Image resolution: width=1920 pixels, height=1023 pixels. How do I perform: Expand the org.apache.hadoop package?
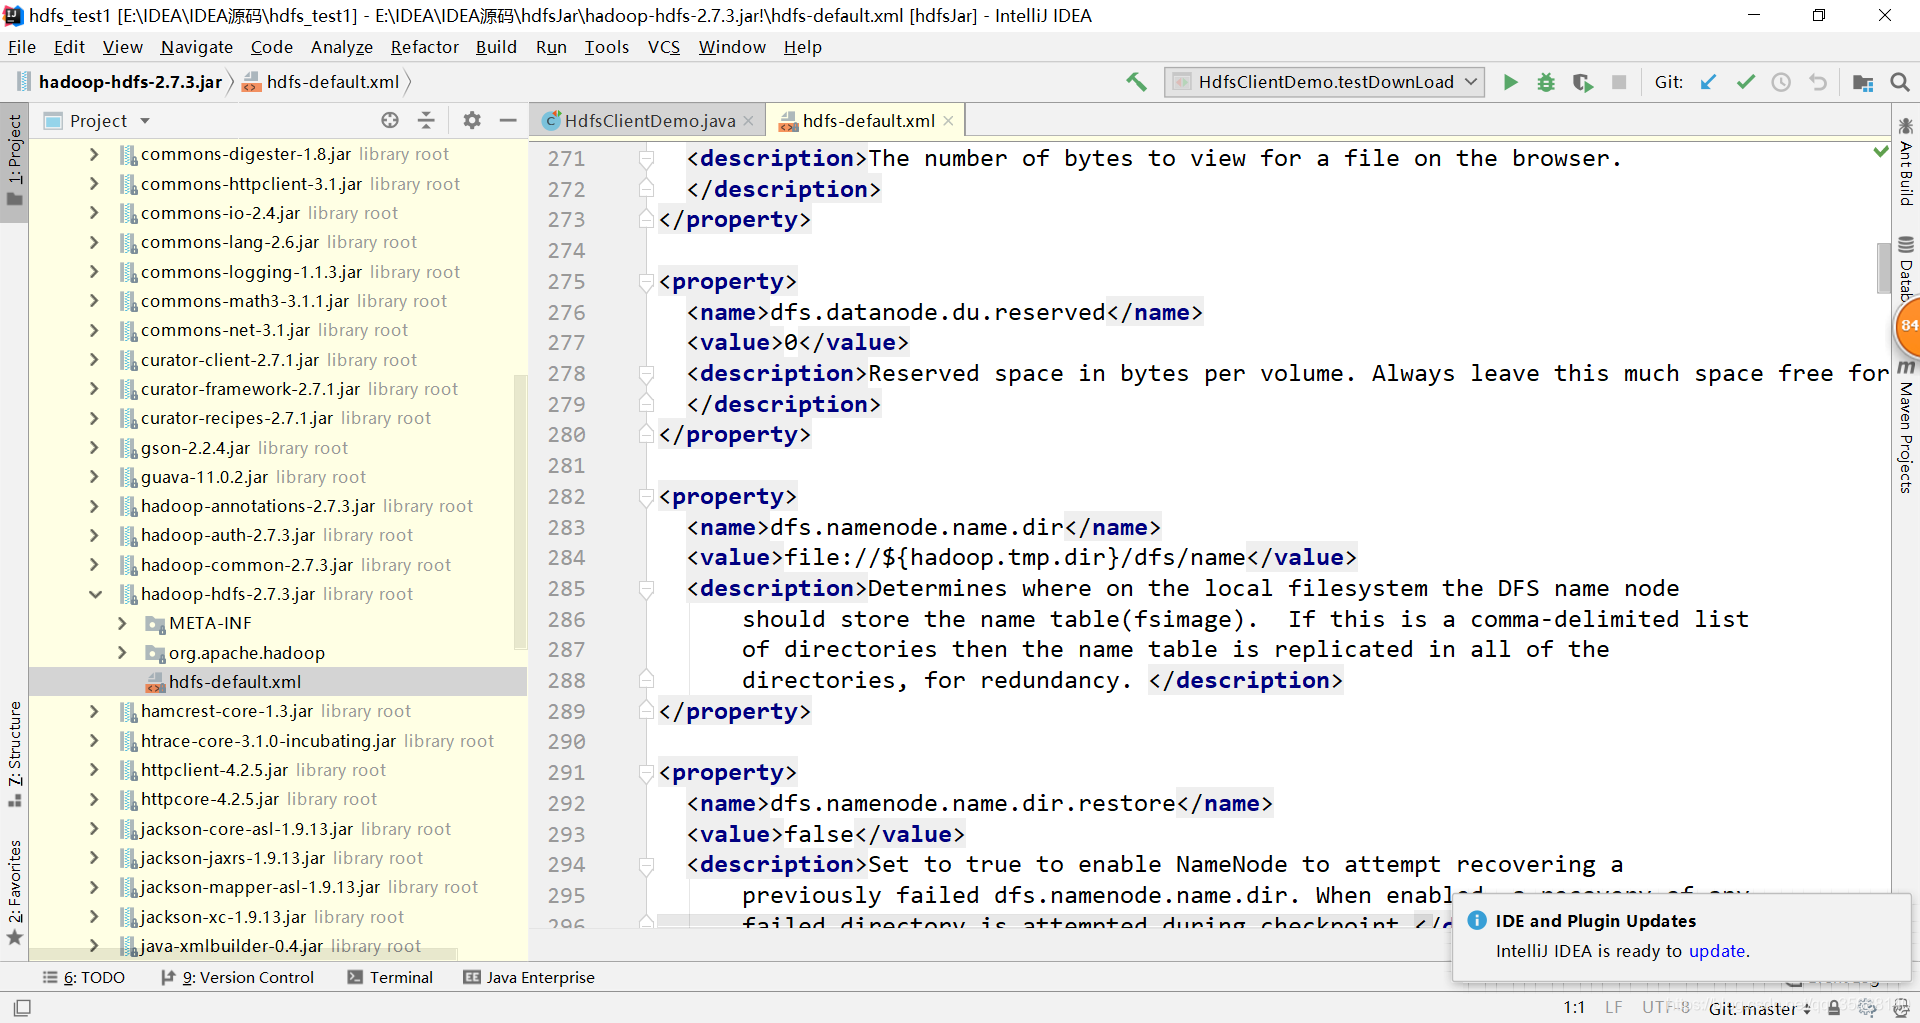click(x=122, y=653)
